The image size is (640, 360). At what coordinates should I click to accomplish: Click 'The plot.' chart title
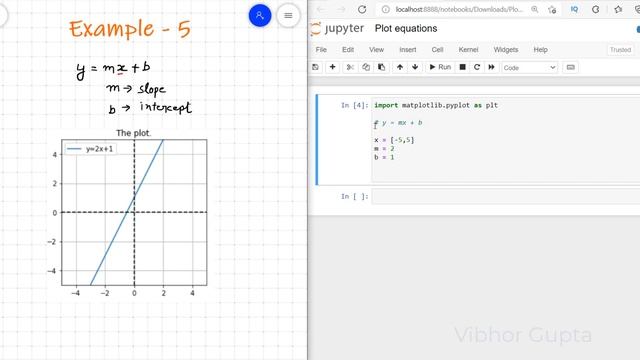click(133, 133)
